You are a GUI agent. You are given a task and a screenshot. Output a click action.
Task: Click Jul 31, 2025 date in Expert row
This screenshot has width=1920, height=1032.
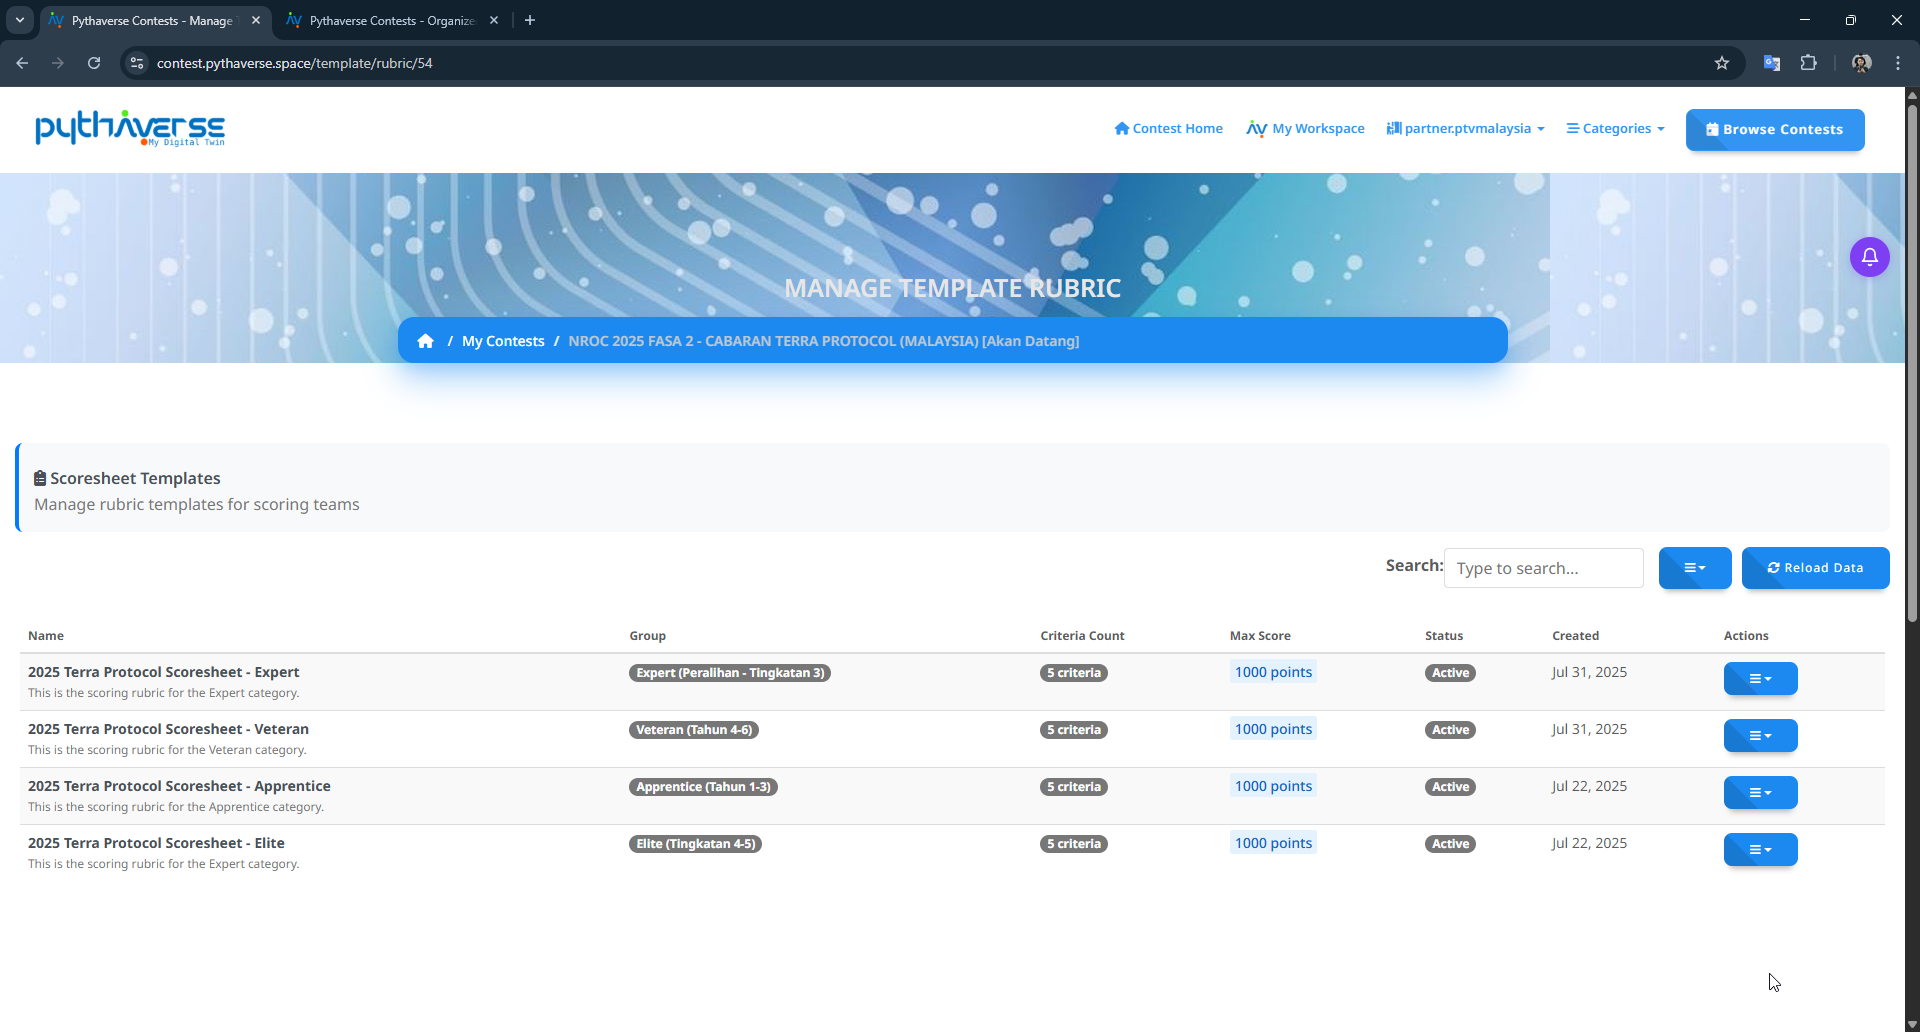coord(1589,672)
